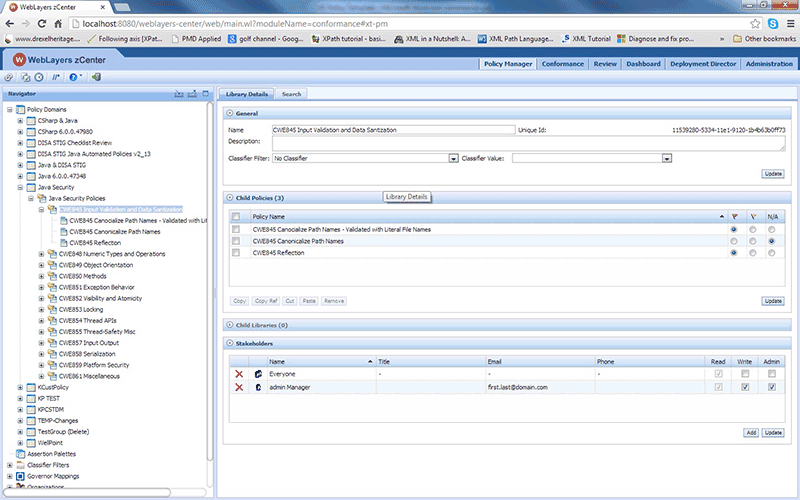The image size is (800, 500).
Task: Open the Classifier Filter dropdown
Action: (453, 158)
